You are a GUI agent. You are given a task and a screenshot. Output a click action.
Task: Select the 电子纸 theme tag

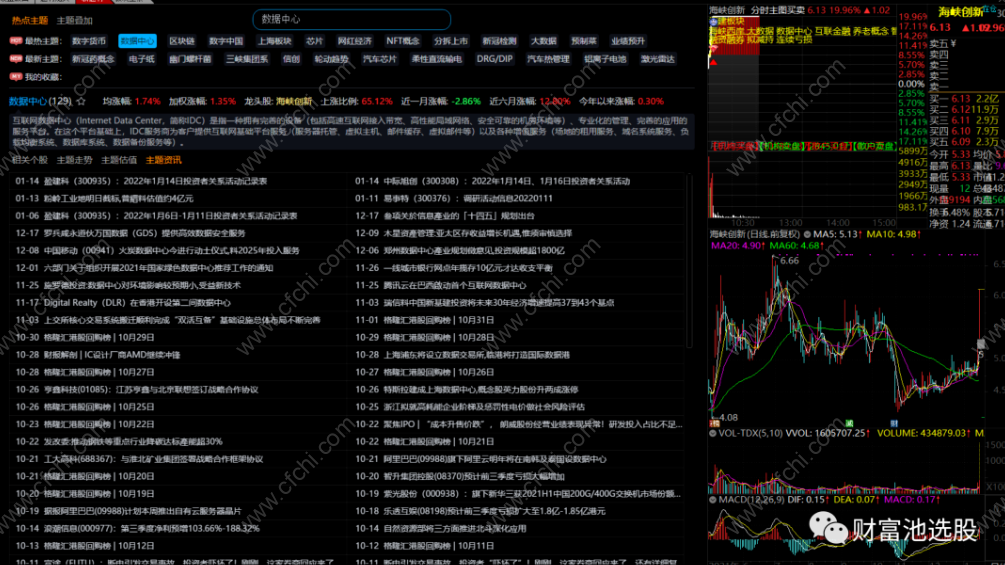click(x=142, y=59)
